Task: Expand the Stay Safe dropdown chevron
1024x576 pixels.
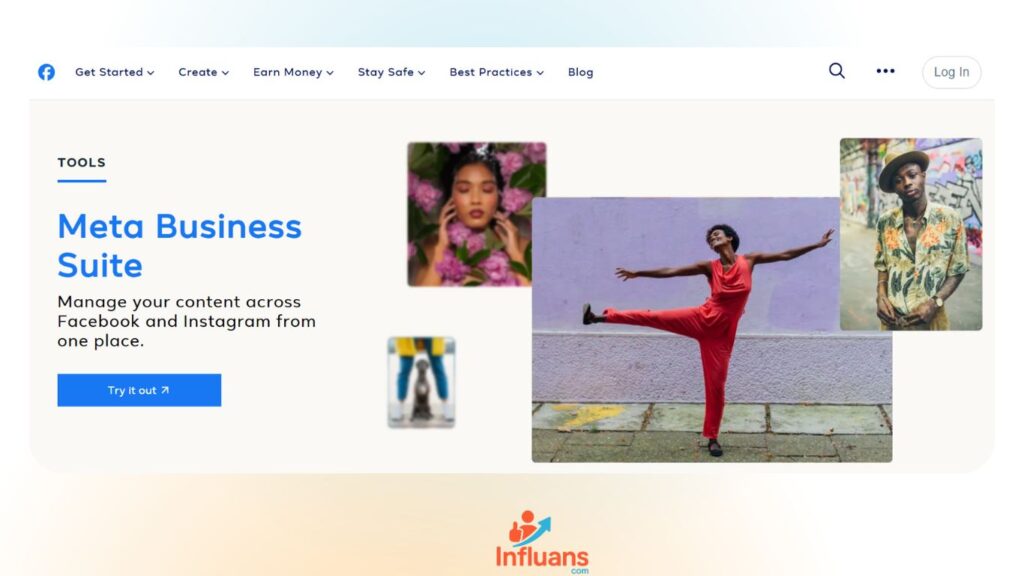Action: point(422,73)
